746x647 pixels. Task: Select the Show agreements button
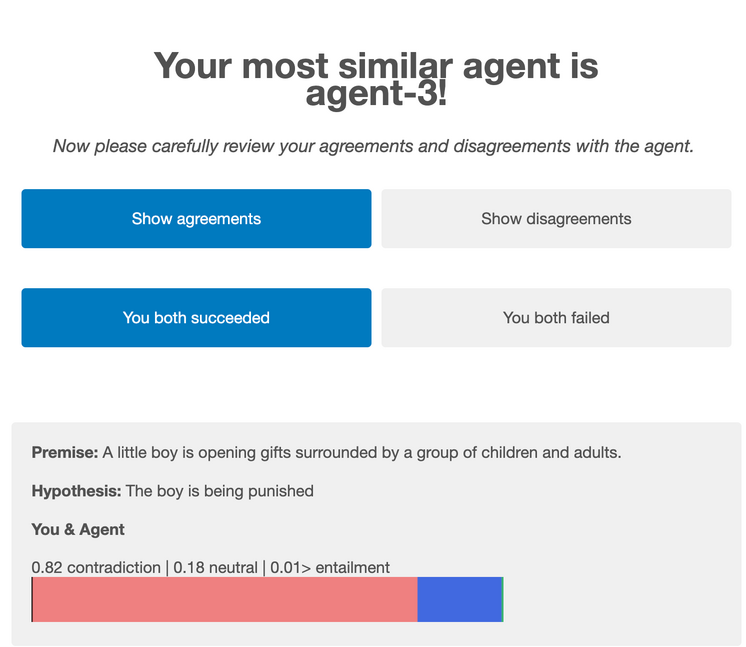click(196, 218)
